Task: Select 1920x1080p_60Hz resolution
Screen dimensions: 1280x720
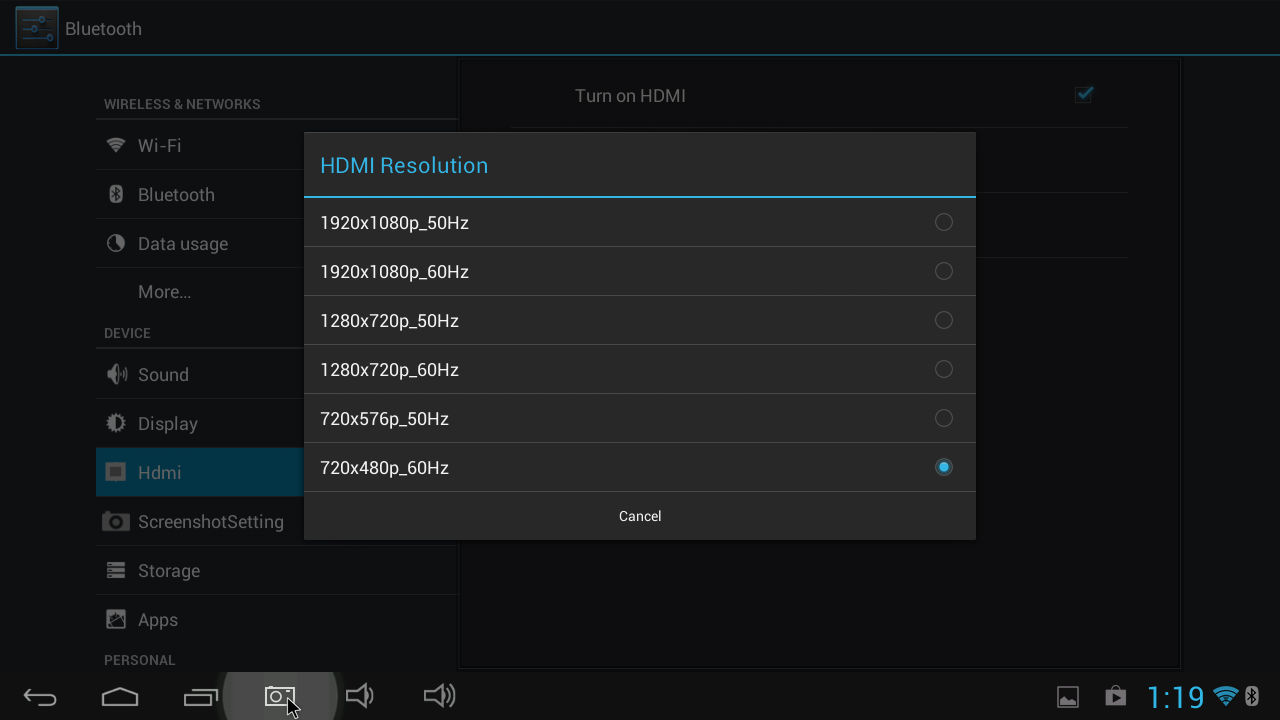Action: click(639, 271)
